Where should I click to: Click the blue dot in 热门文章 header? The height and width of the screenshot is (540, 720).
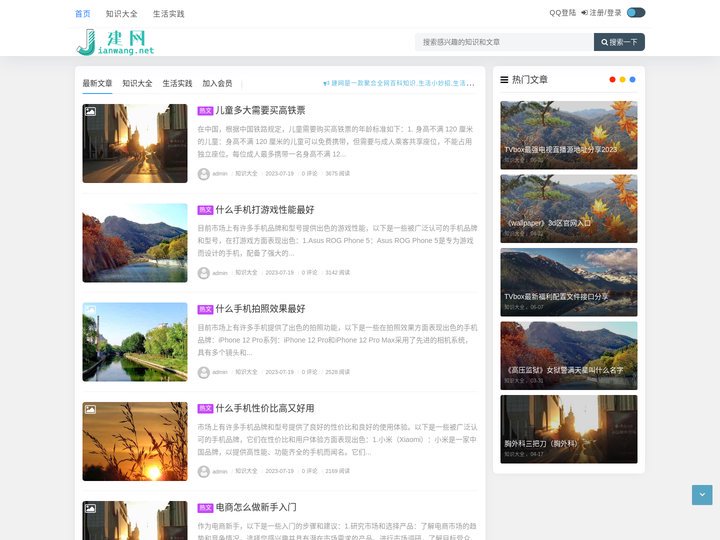(632, 79)
